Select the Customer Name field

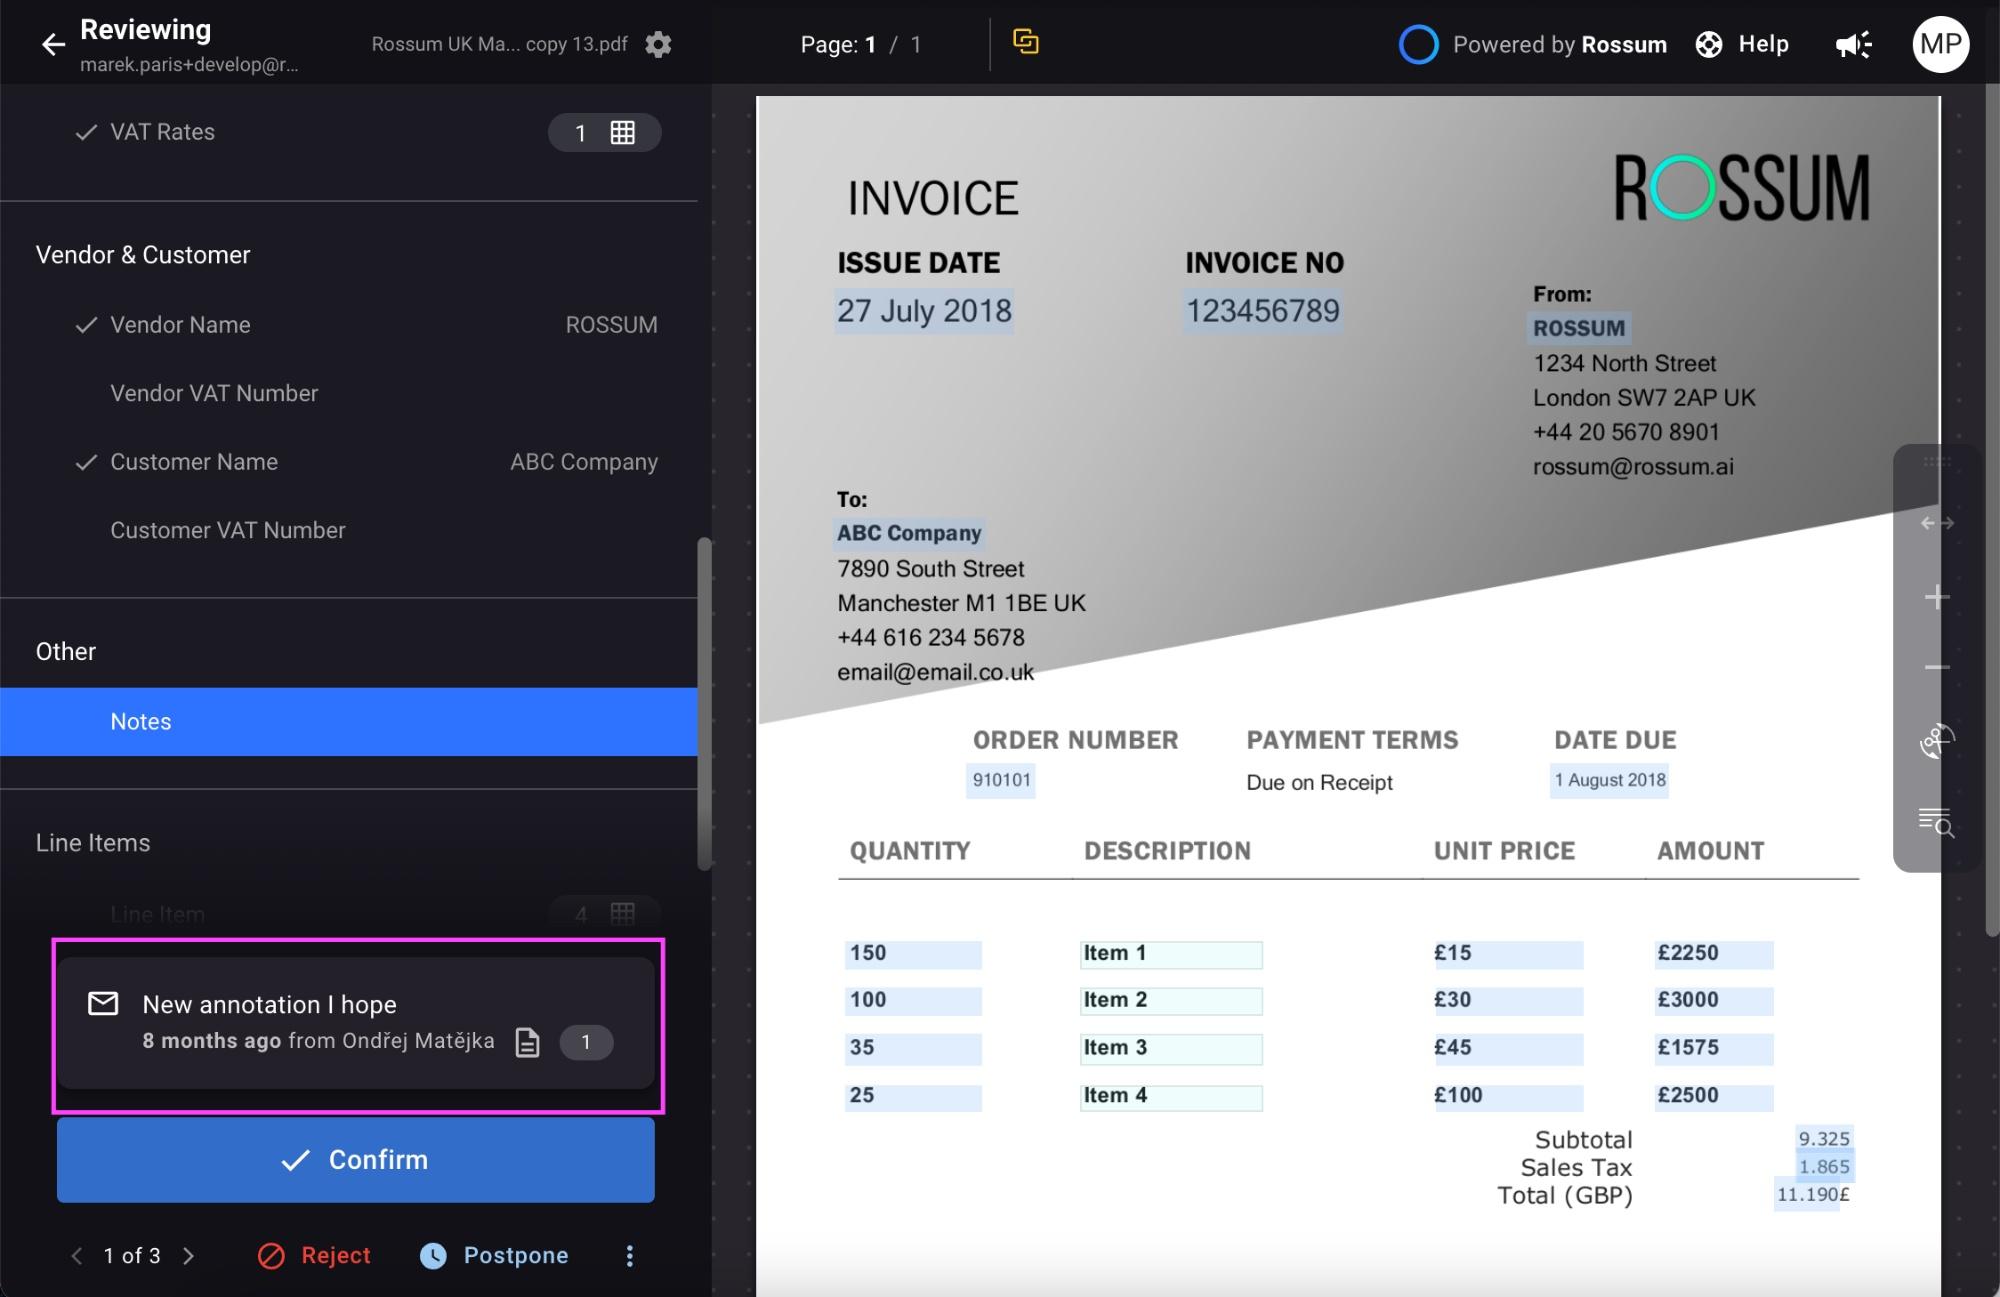click(349, 462)
